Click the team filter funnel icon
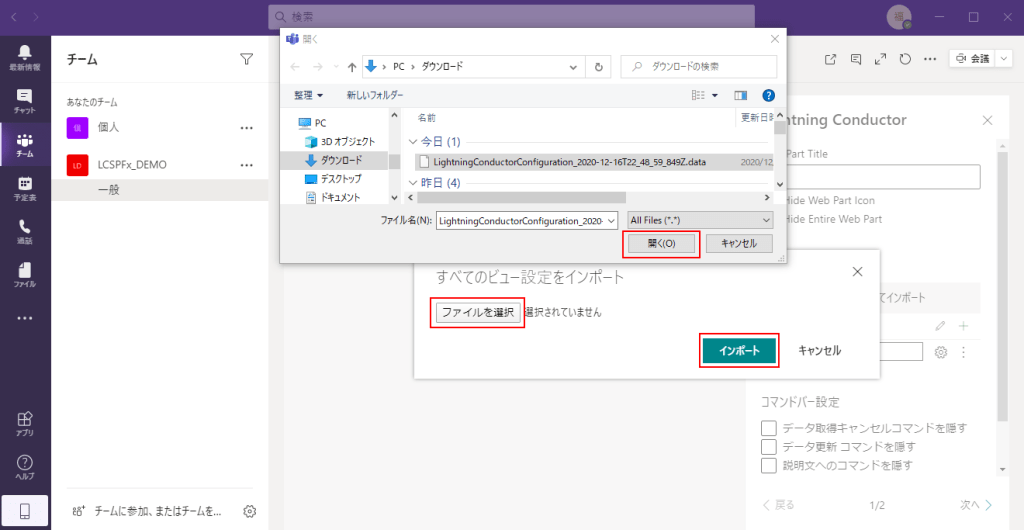Image resolution: width=1024 pixels, height=530 pixels. tap(247, 59)
